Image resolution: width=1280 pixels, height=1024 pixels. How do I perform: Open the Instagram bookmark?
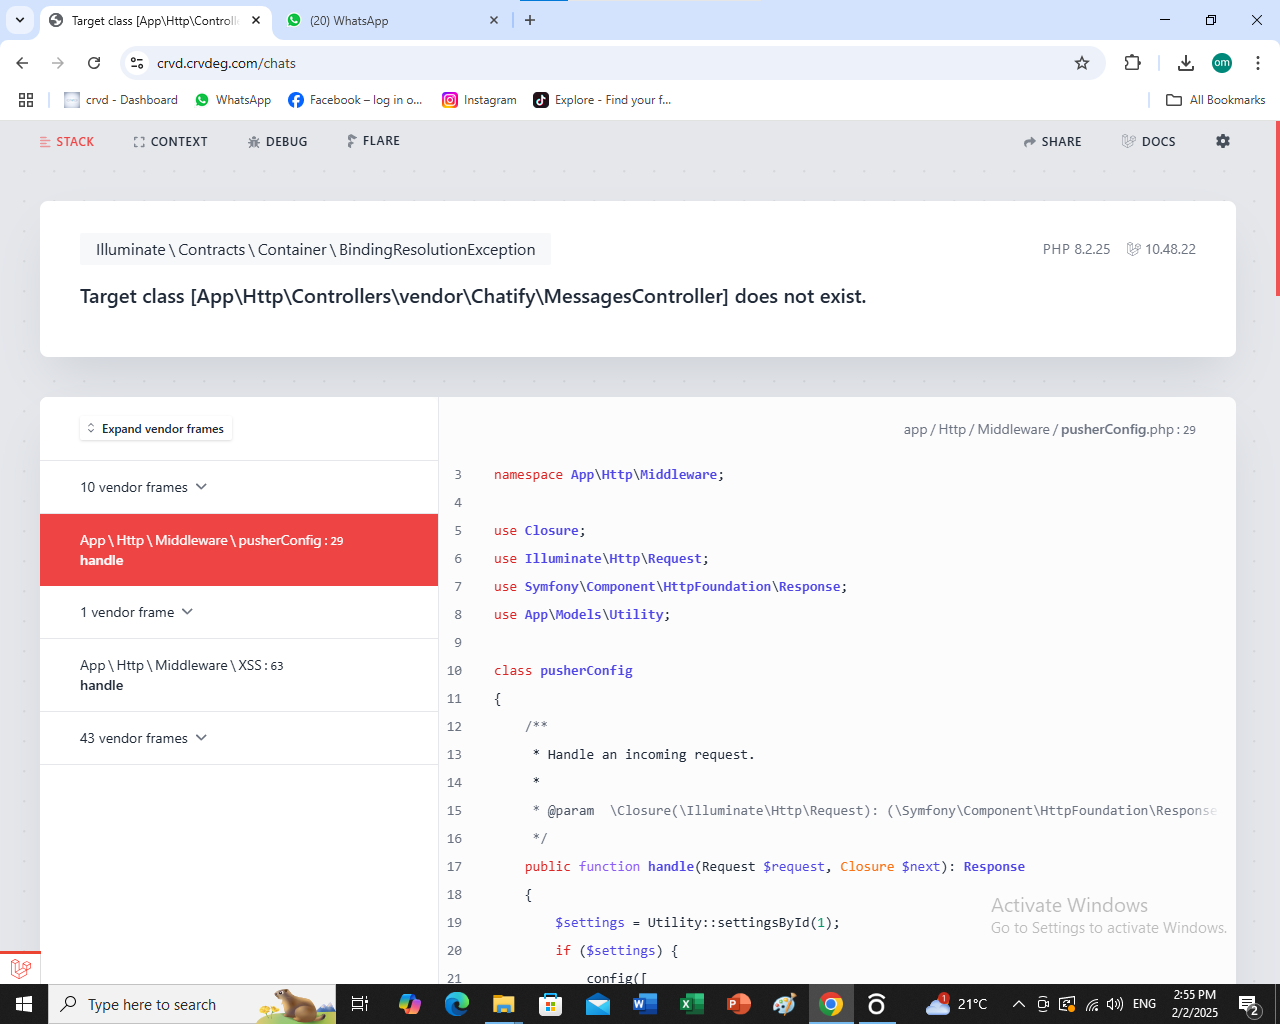point(479,100)
